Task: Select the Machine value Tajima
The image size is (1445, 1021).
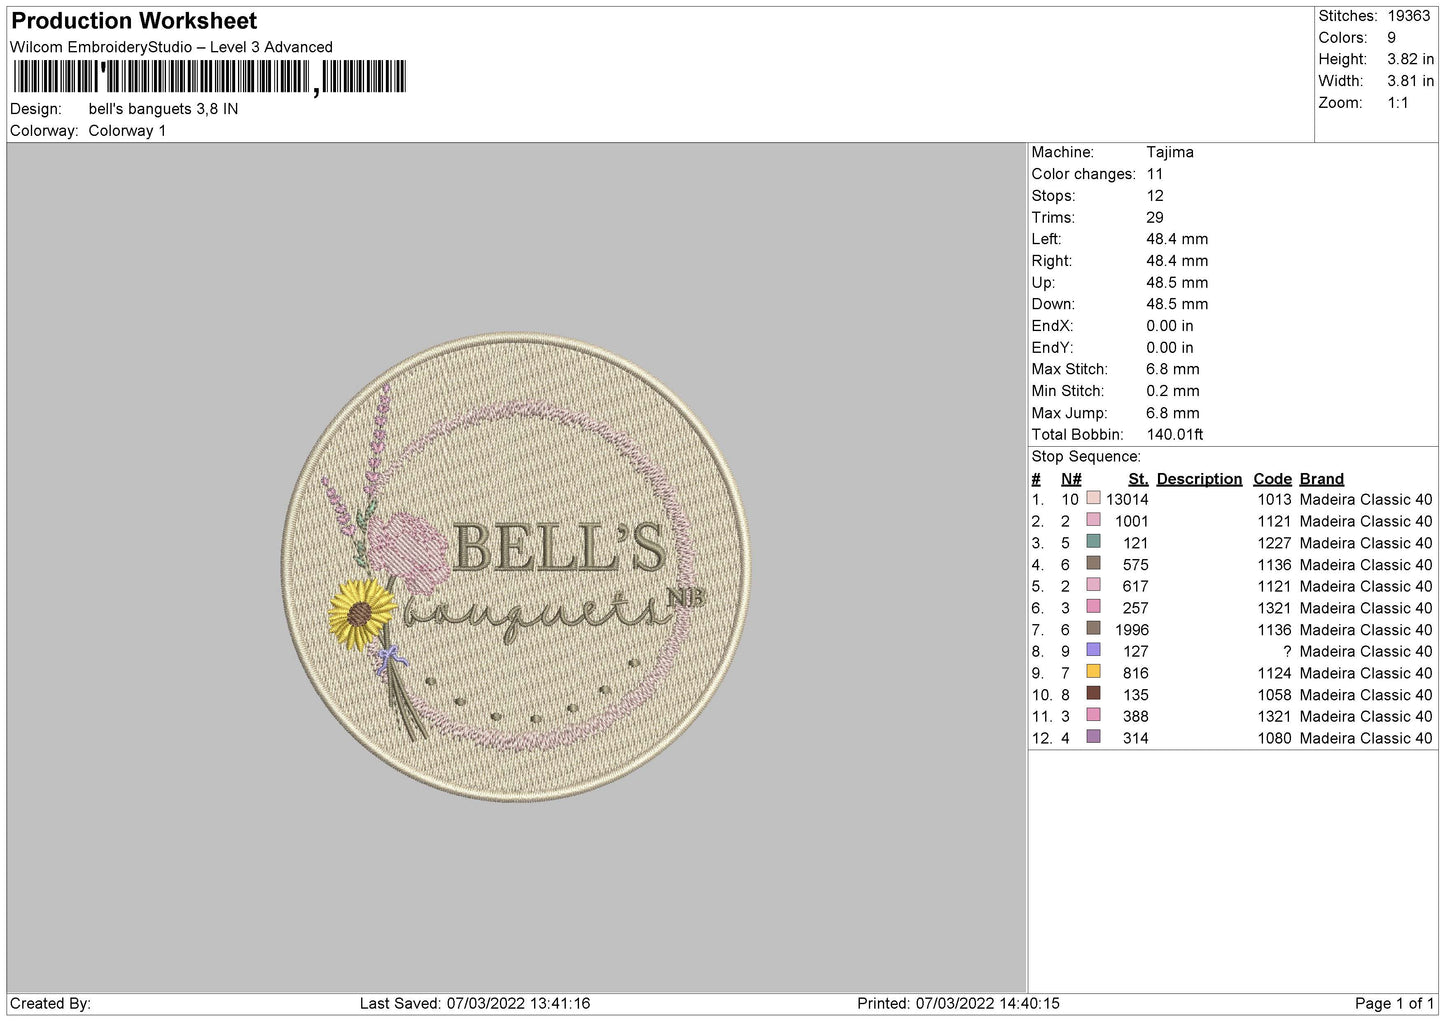Action: click(1170, 152)
